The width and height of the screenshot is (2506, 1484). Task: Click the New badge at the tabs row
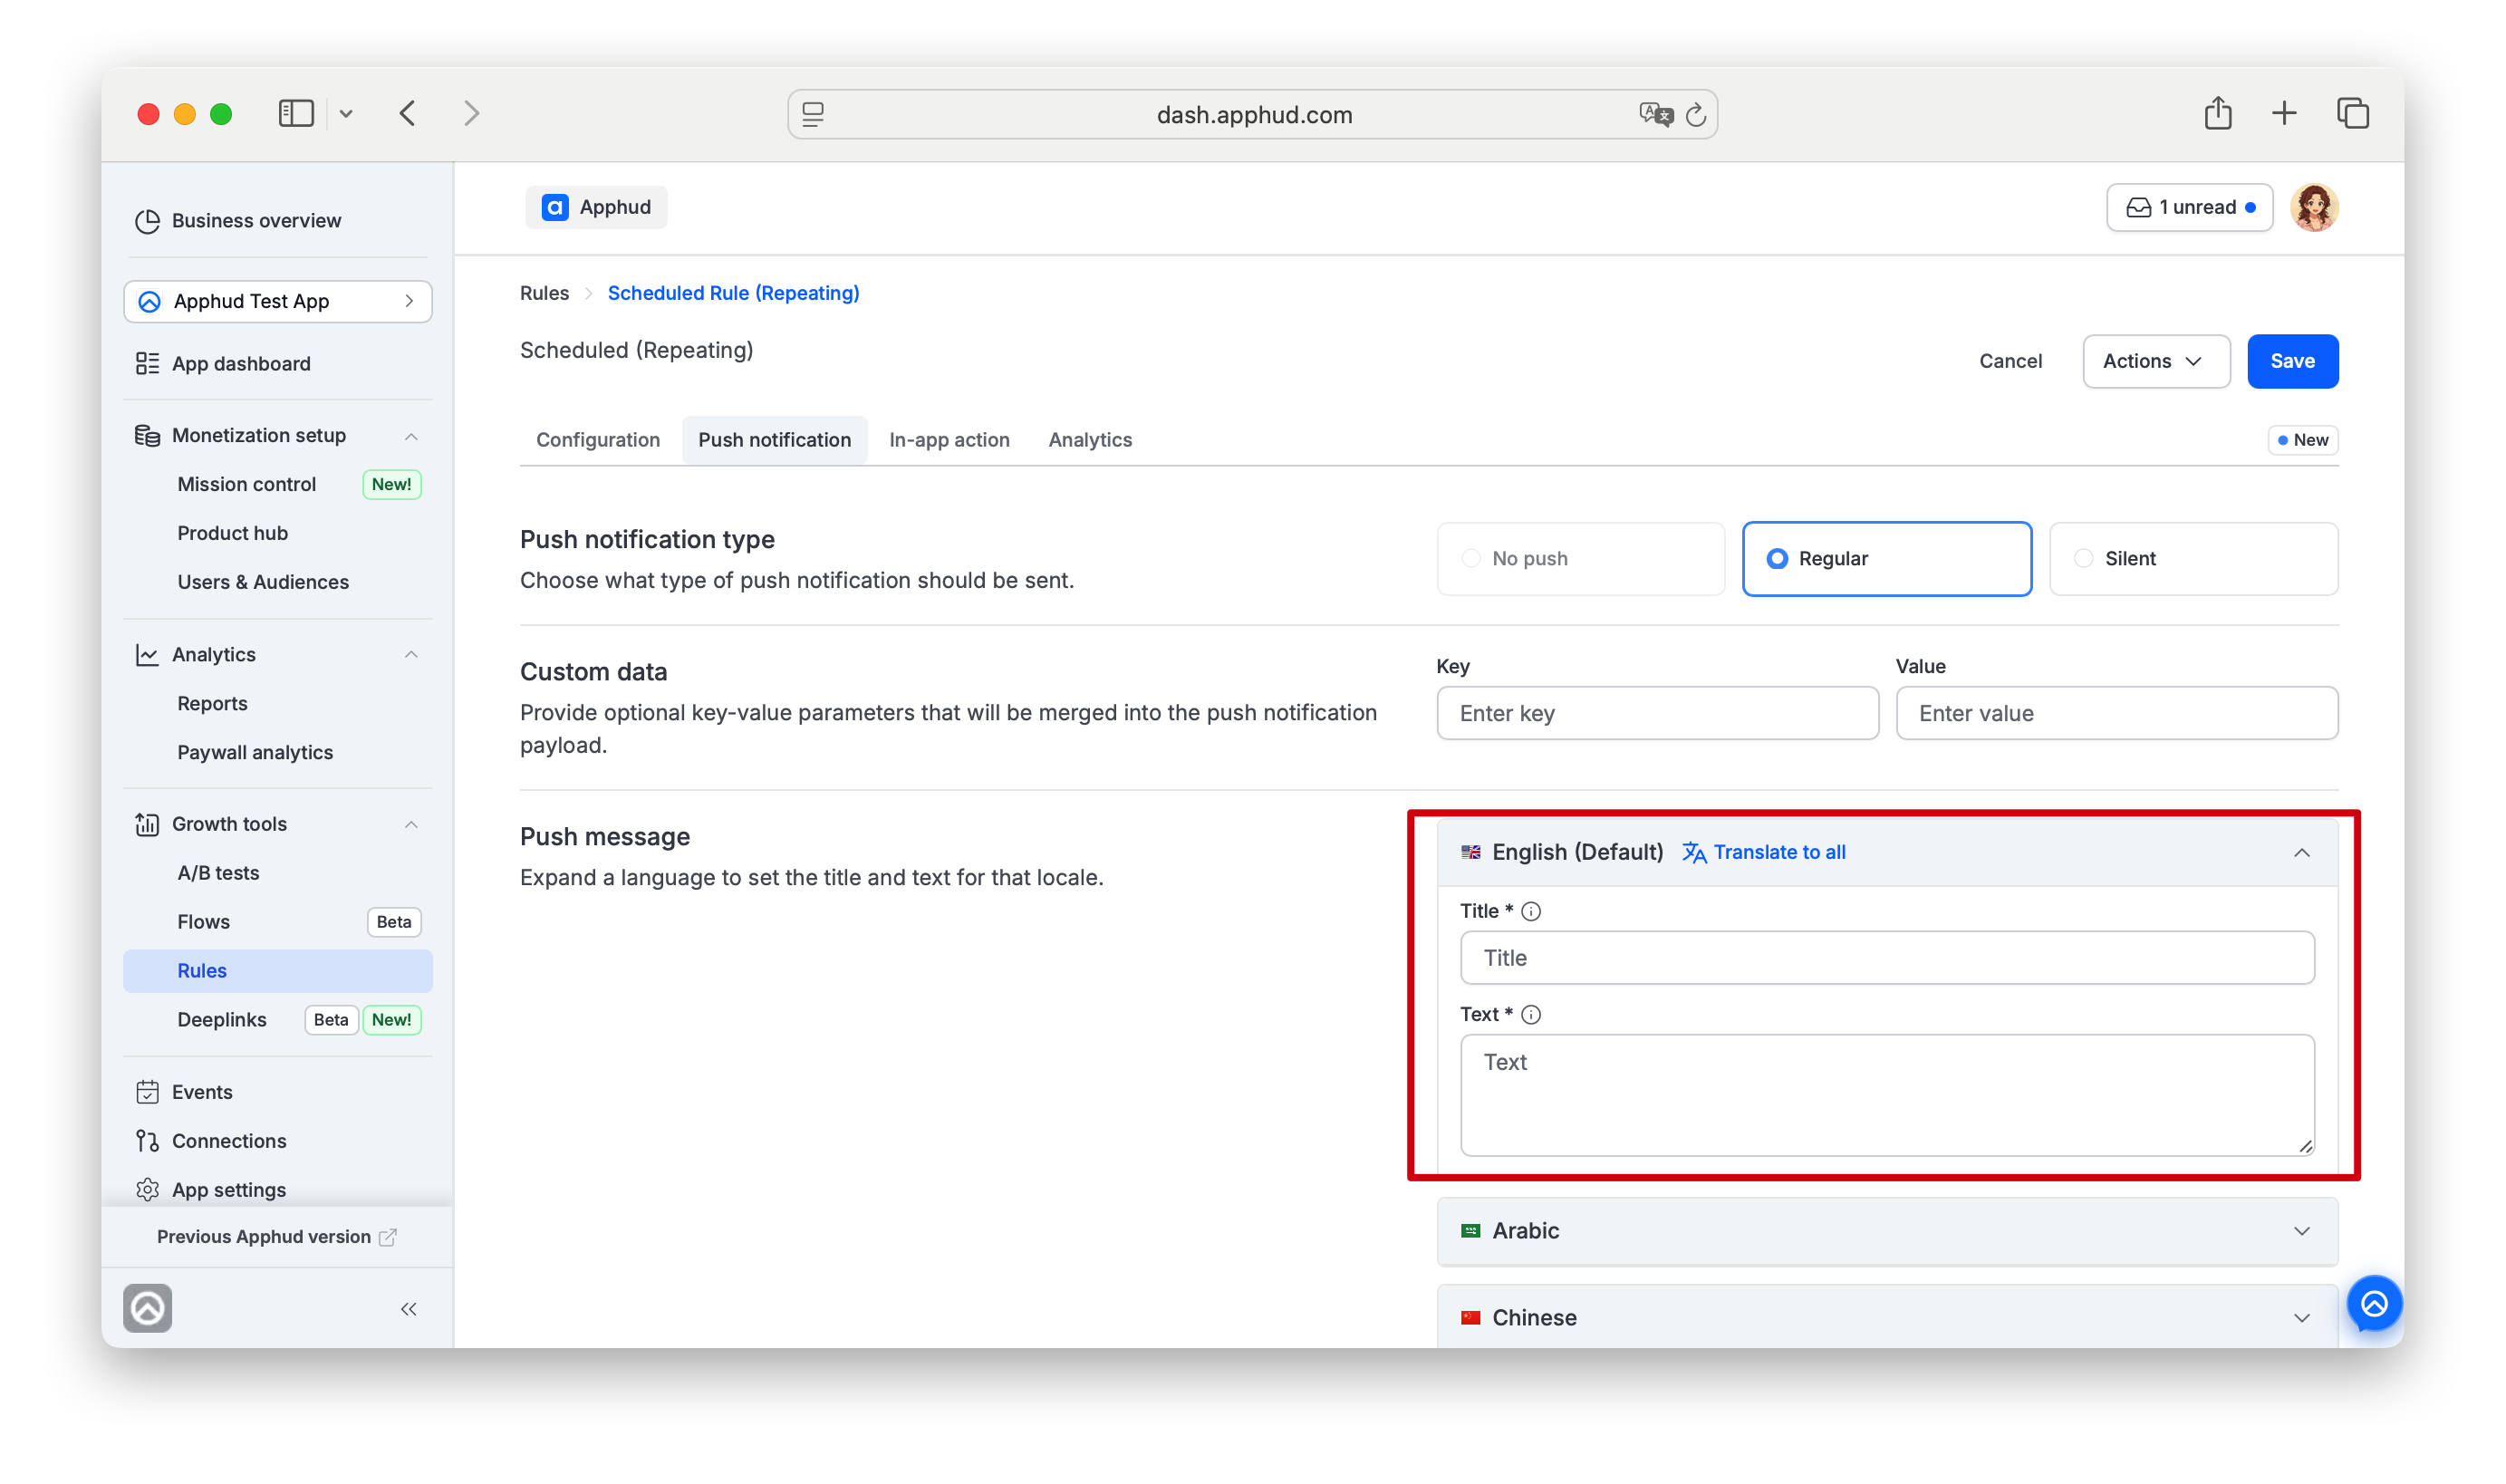click(2302, 440)
